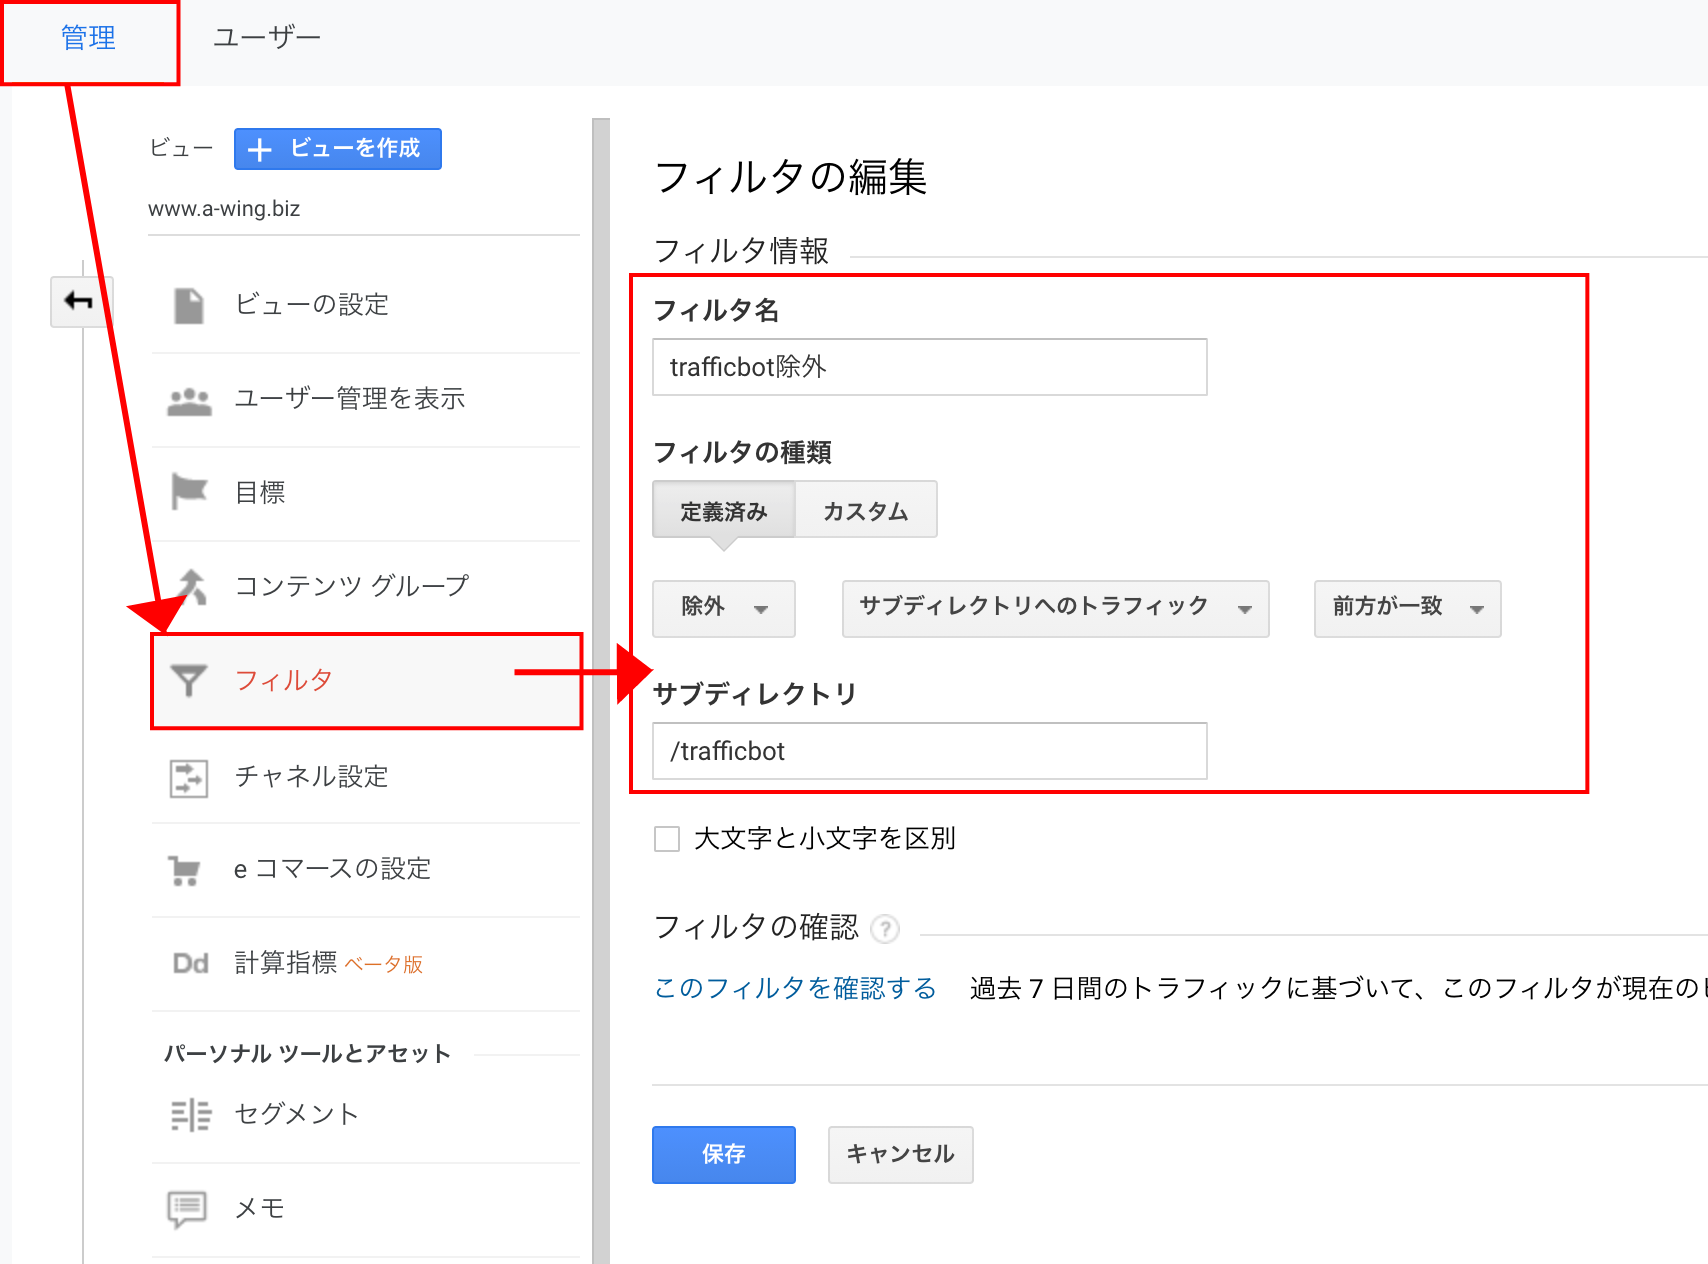Screen dimensions: 1708x1264
Task: Click the filter verification help question icon
Action: [x=885, y=930]
